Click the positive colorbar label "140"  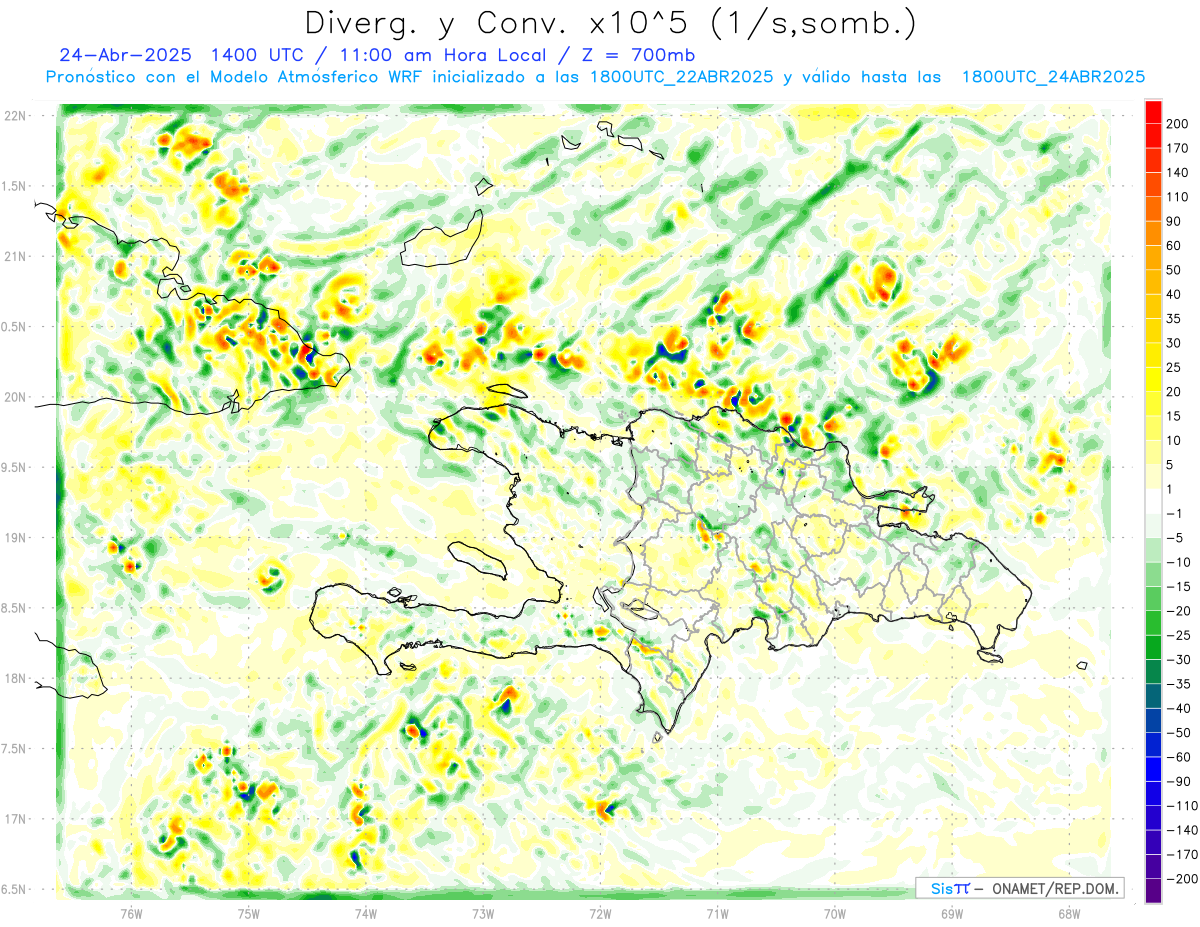point(1177,172)
